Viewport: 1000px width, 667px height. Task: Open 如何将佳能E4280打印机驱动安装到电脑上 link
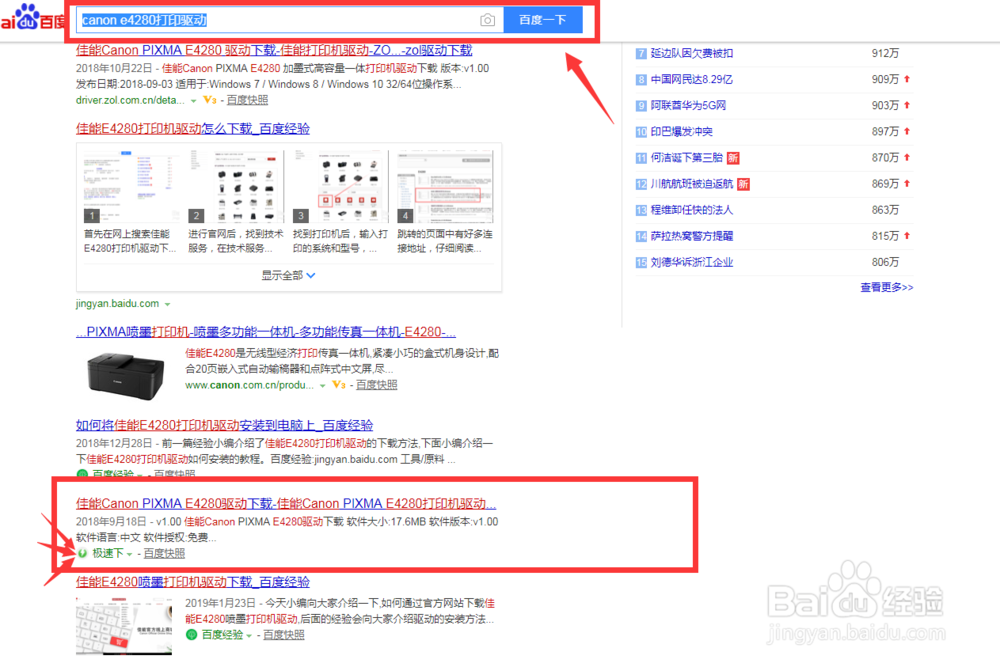[x=224, y=425]
